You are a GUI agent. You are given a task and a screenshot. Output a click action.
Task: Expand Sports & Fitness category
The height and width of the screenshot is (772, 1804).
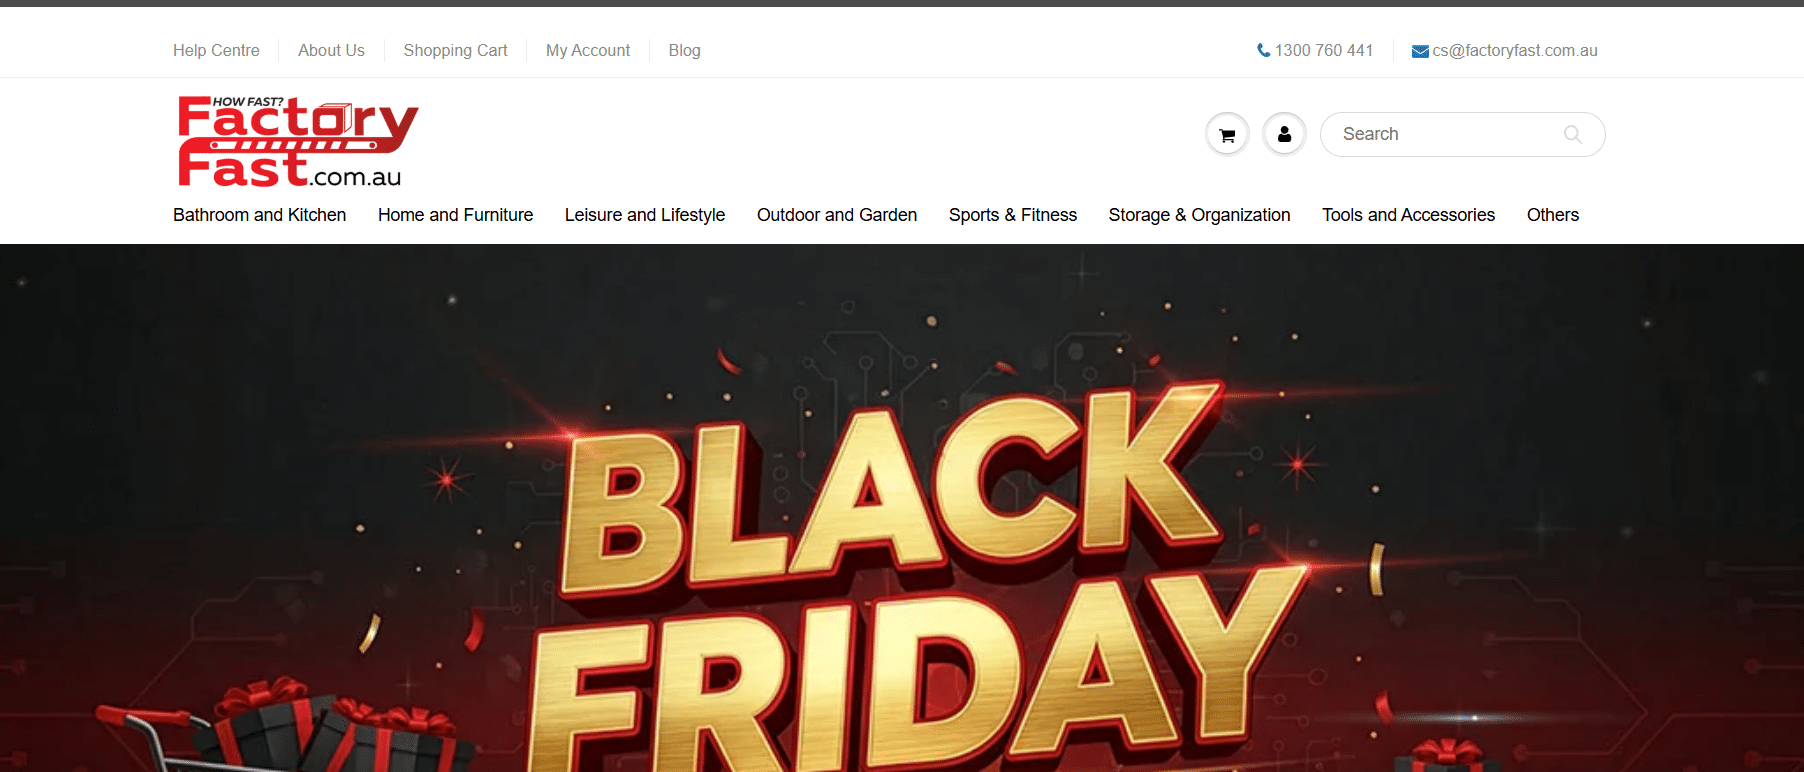[1013, 215]
